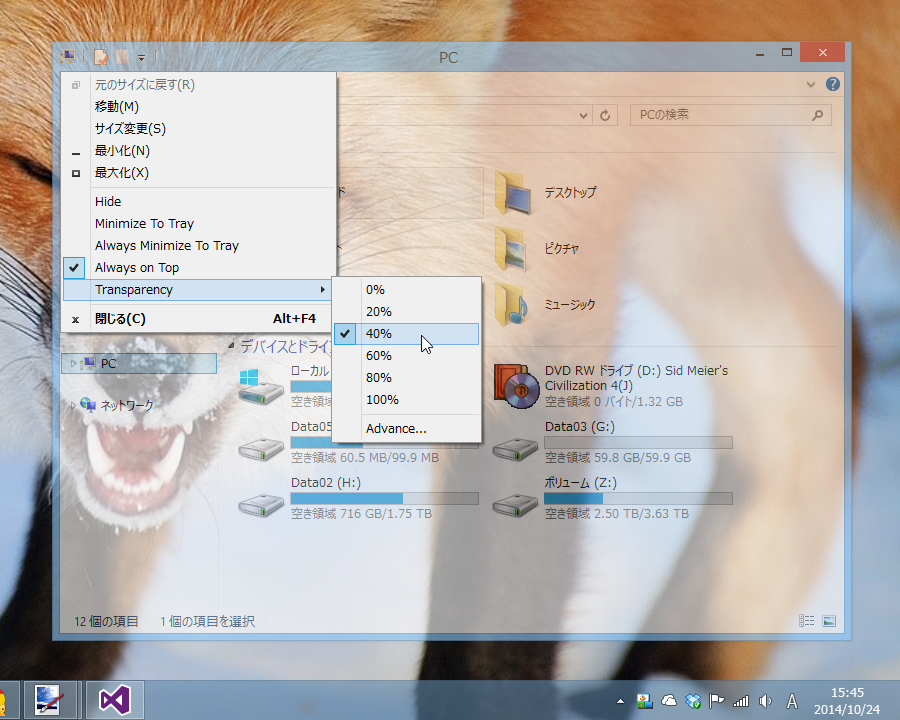Viewport: 900px width, 720px height.
Task: Switch to details view in status bar
Action: pyautogui.click(x=806, y=621)
